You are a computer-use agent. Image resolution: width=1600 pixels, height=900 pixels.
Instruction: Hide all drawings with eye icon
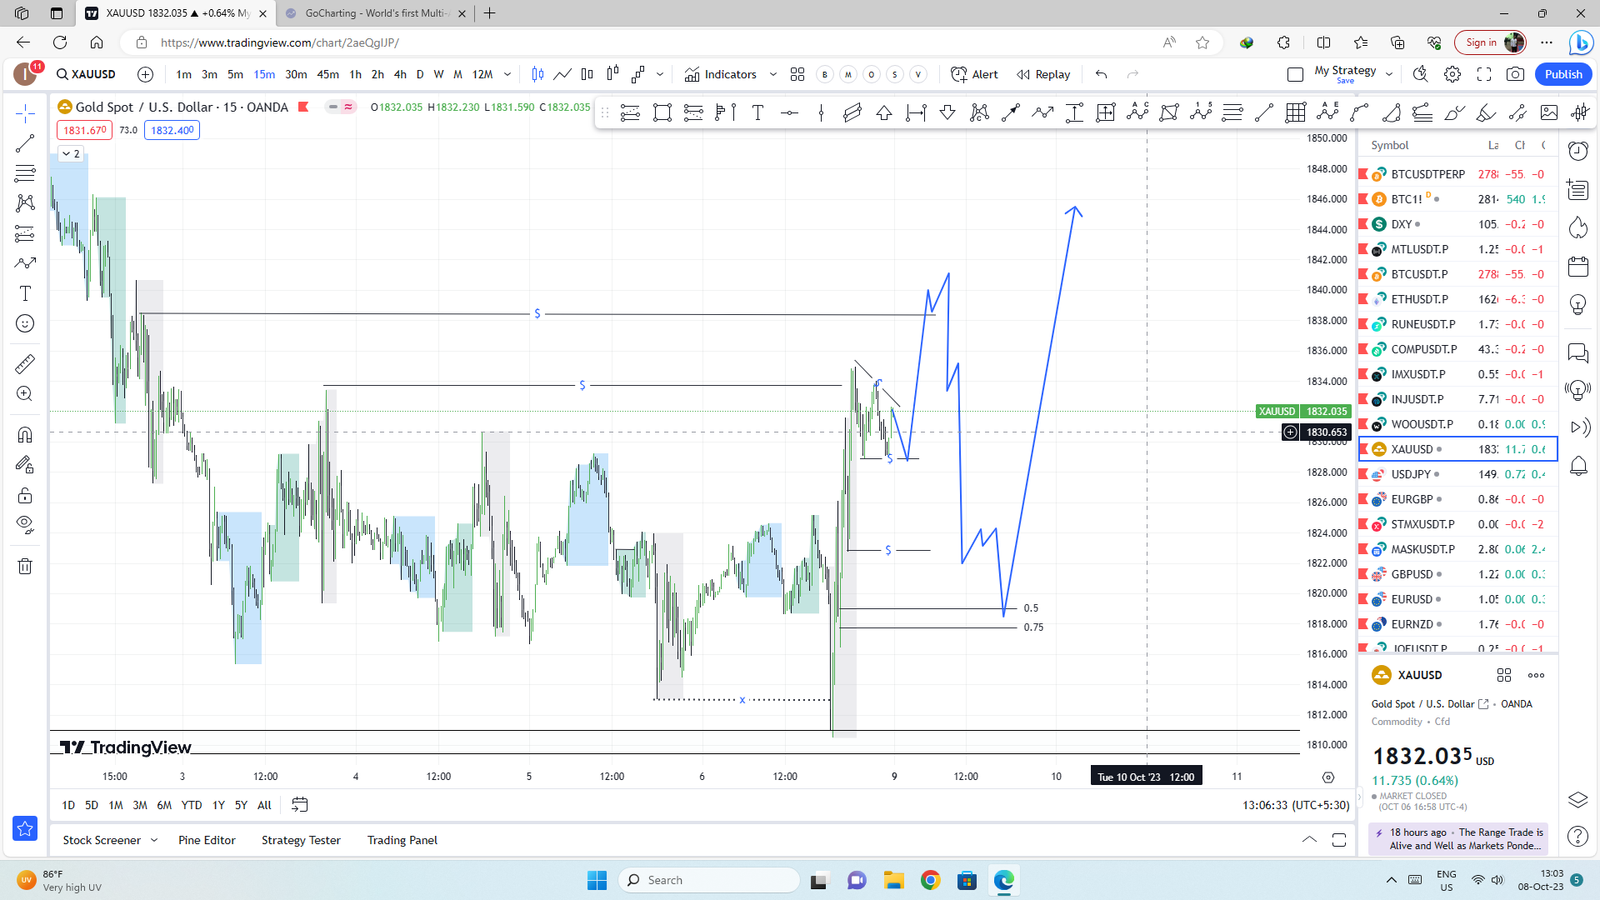click(x=25, y=525)
